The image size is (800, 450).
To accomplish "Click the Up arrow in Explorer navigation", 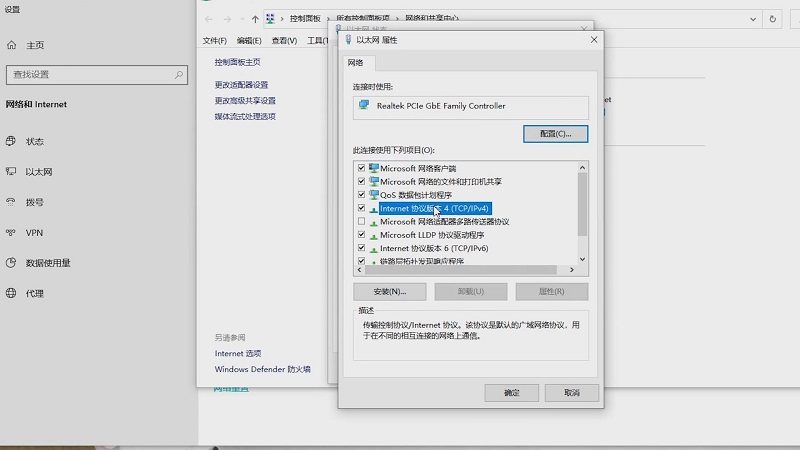I will point(255,19).
